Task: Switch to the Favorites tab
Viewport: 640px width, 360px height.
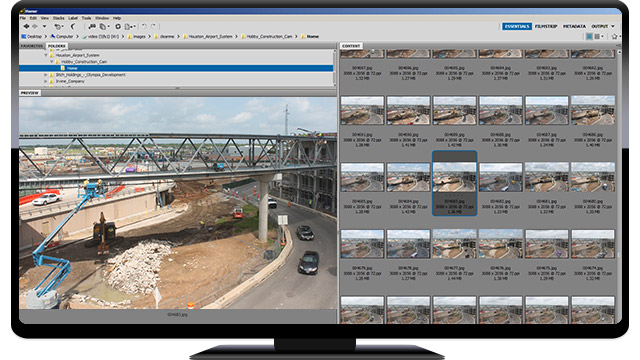Action: [x=32, y=46]
